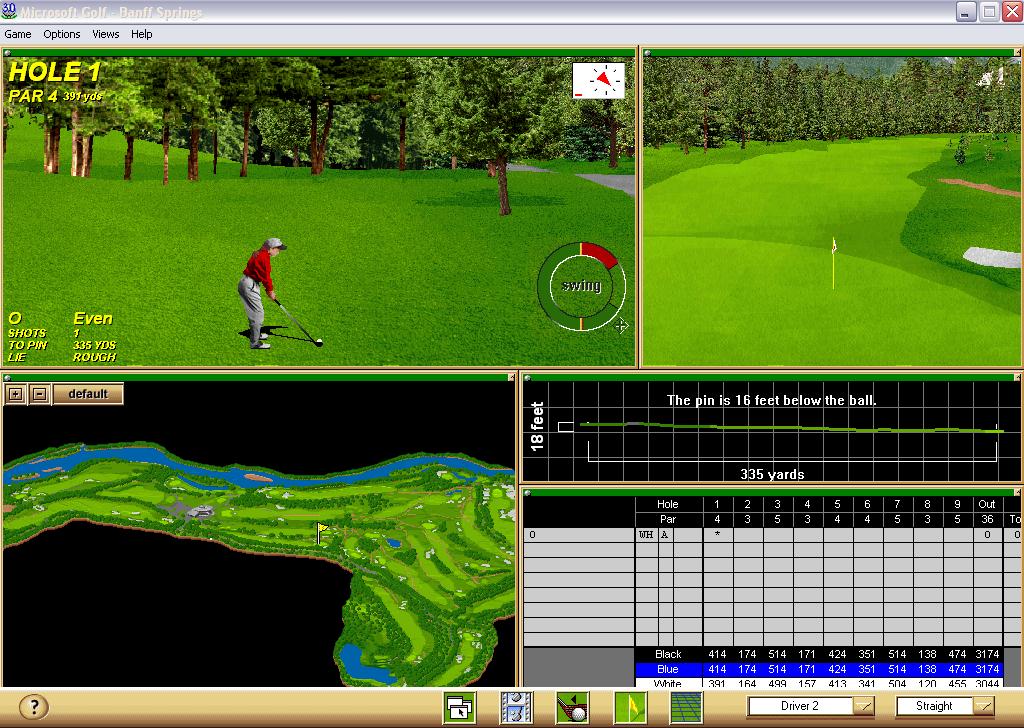Click the hole 1 score cell with asterisk
The image size is (1024, 728).
[x=717, y=535]
